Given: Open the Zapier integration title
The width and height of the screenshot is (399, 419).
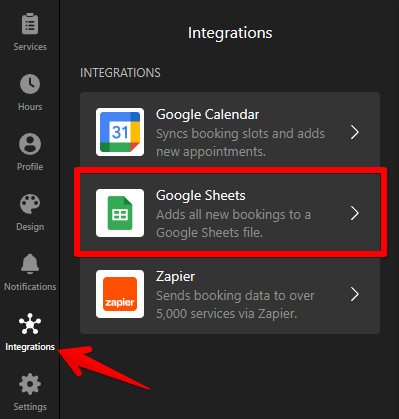Looking at the screenshot, I should point(175,277).
